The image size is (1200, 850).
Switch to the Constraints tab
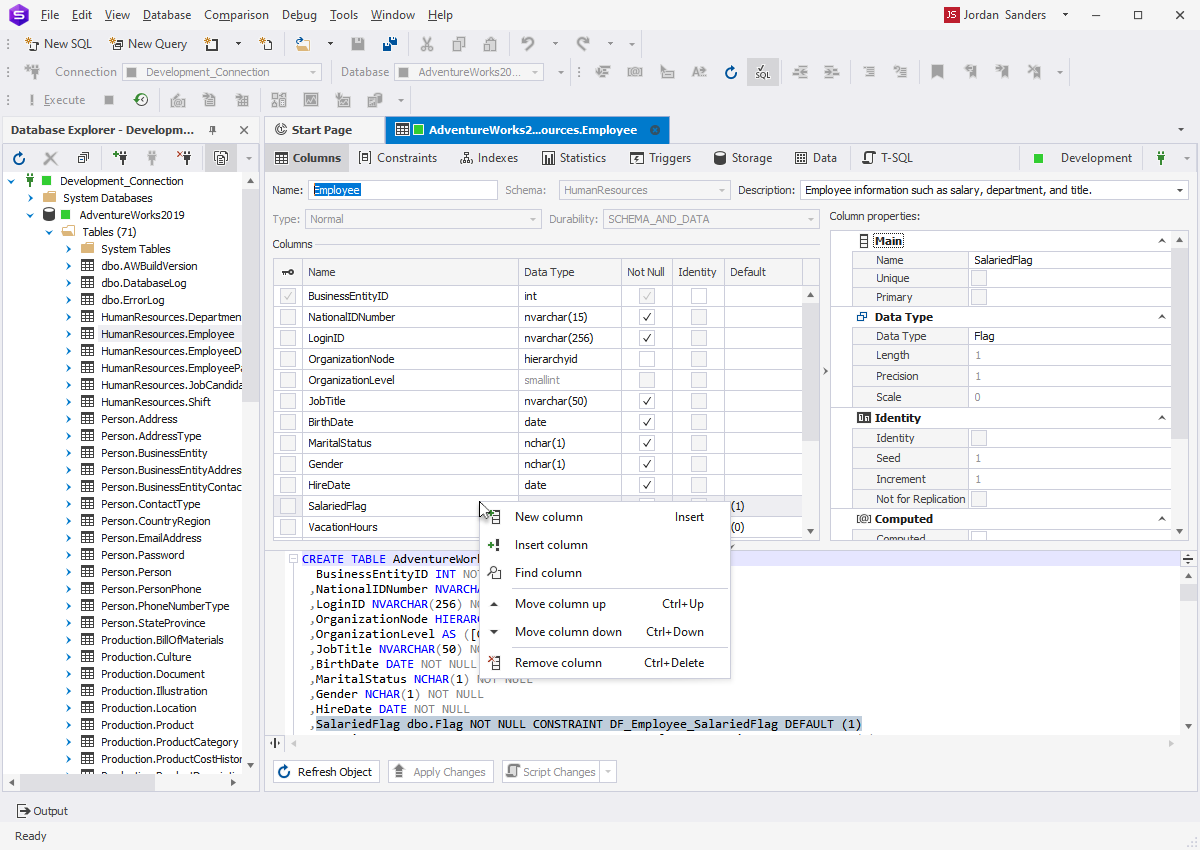[x=398, y=157]
